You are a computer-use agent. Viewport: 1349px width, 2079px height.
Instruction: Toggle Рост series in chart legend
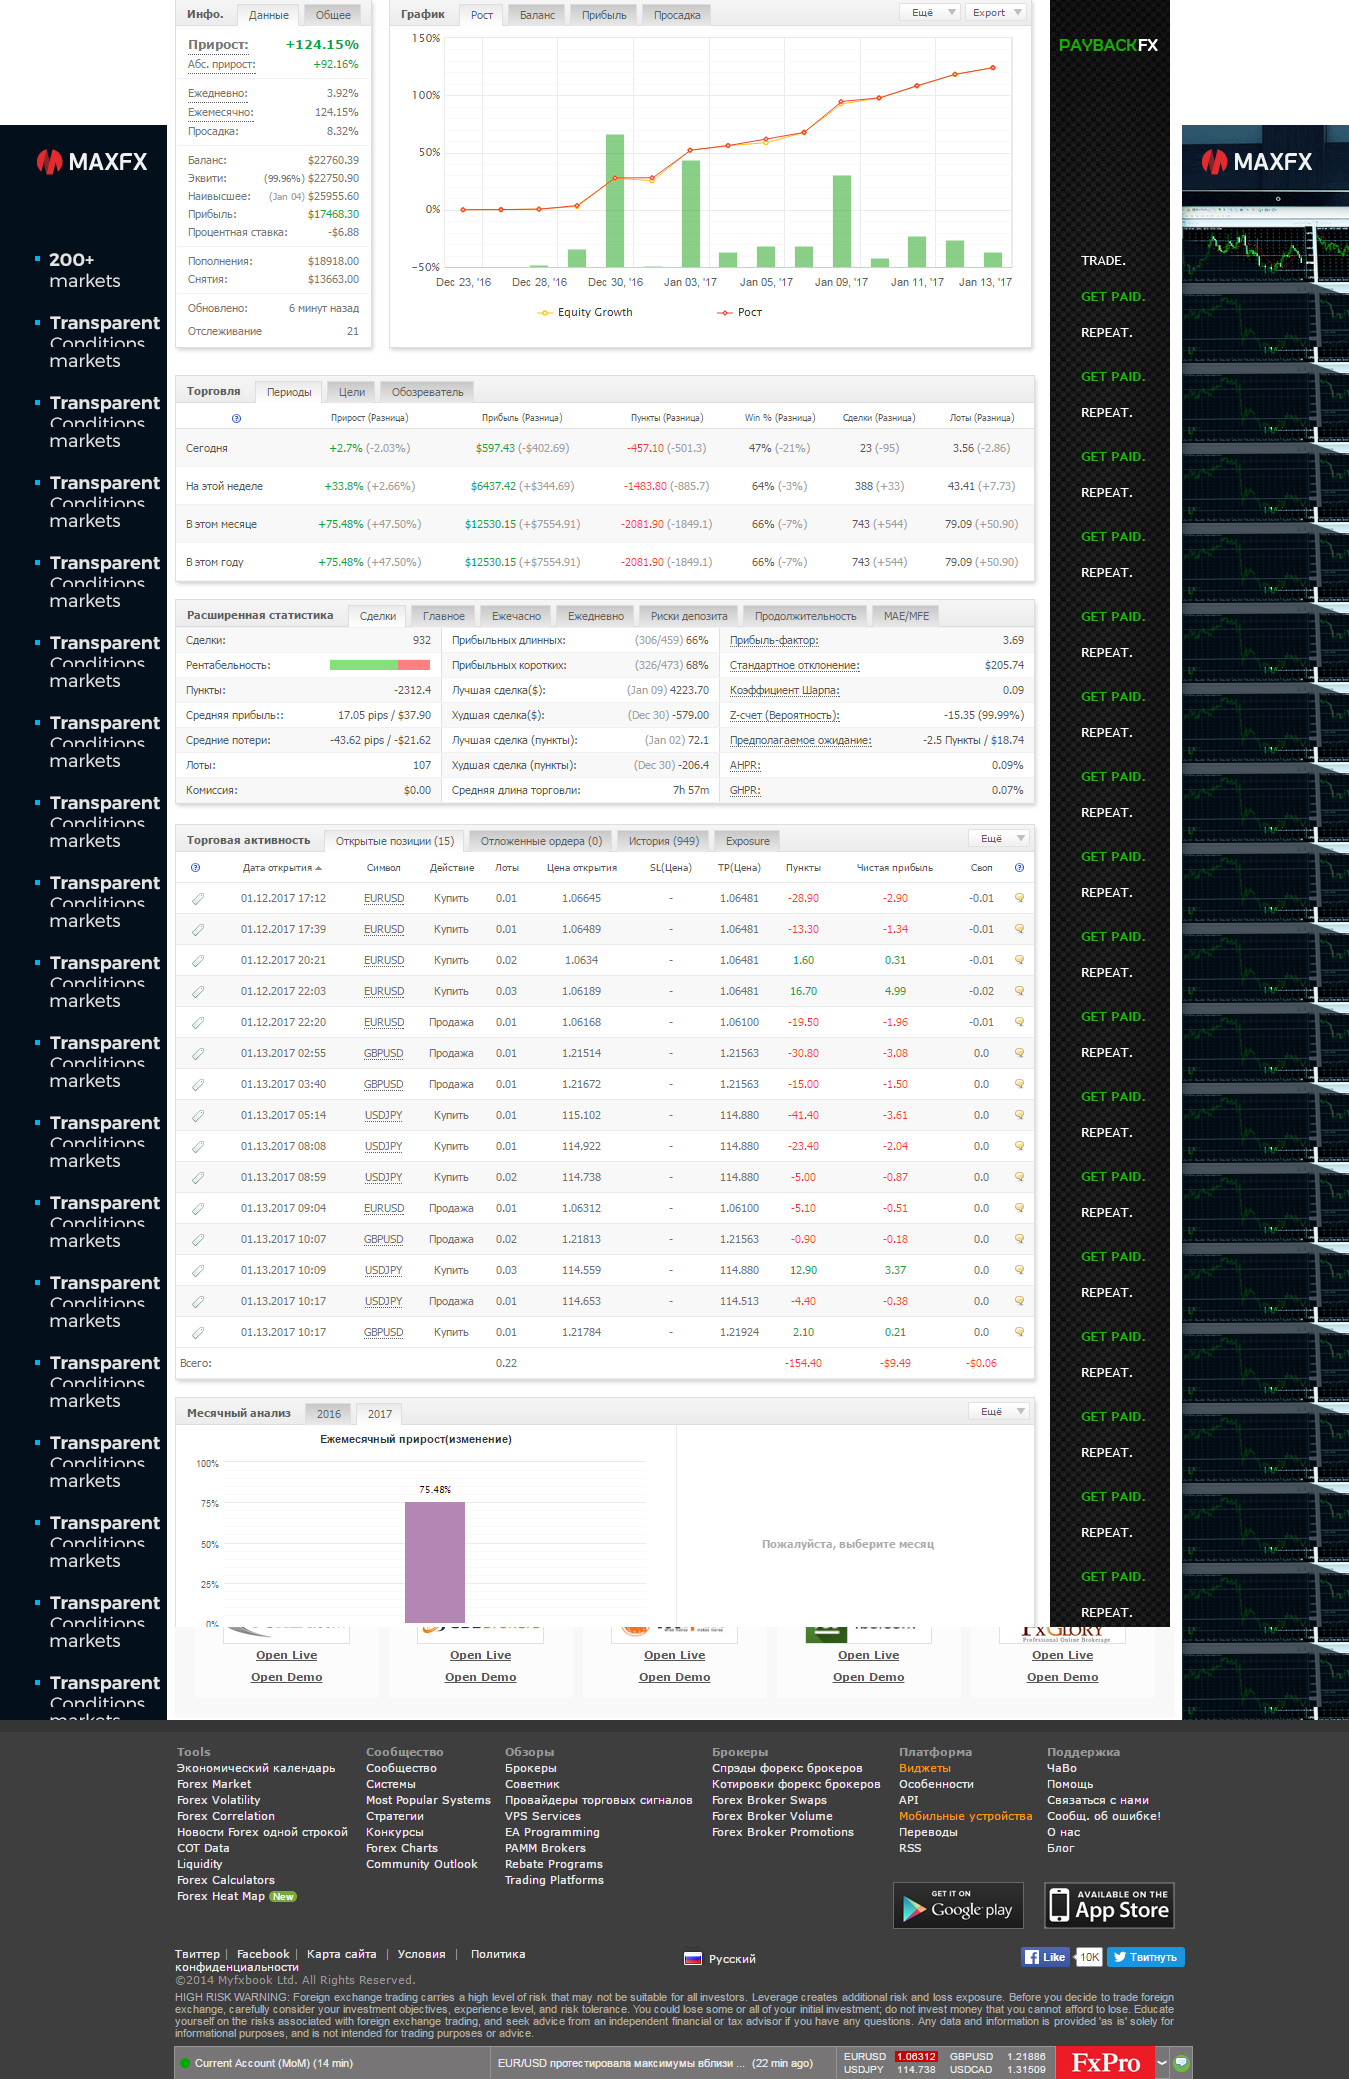[x=739, y=312]
